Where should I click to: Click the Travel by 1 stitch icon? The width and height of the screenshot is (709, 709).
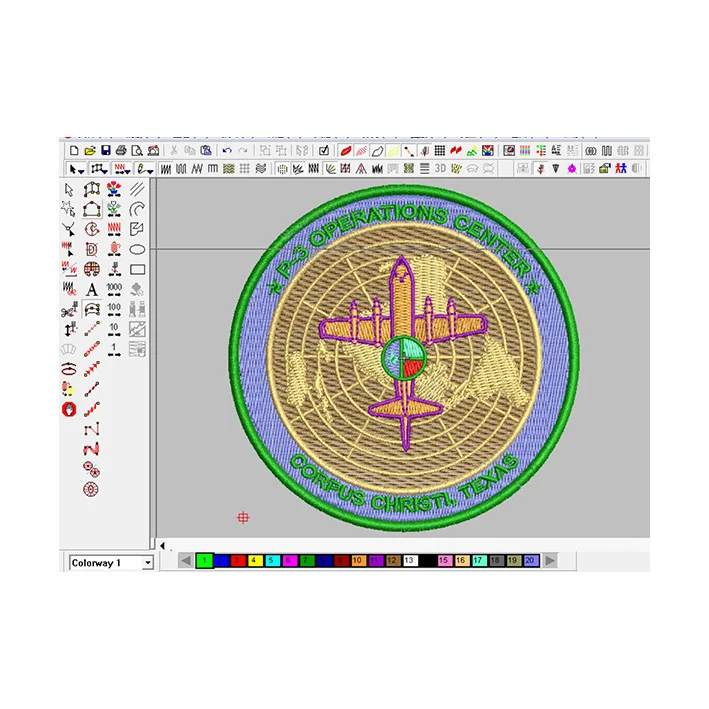pyautogui.click(x=114, y=349)
